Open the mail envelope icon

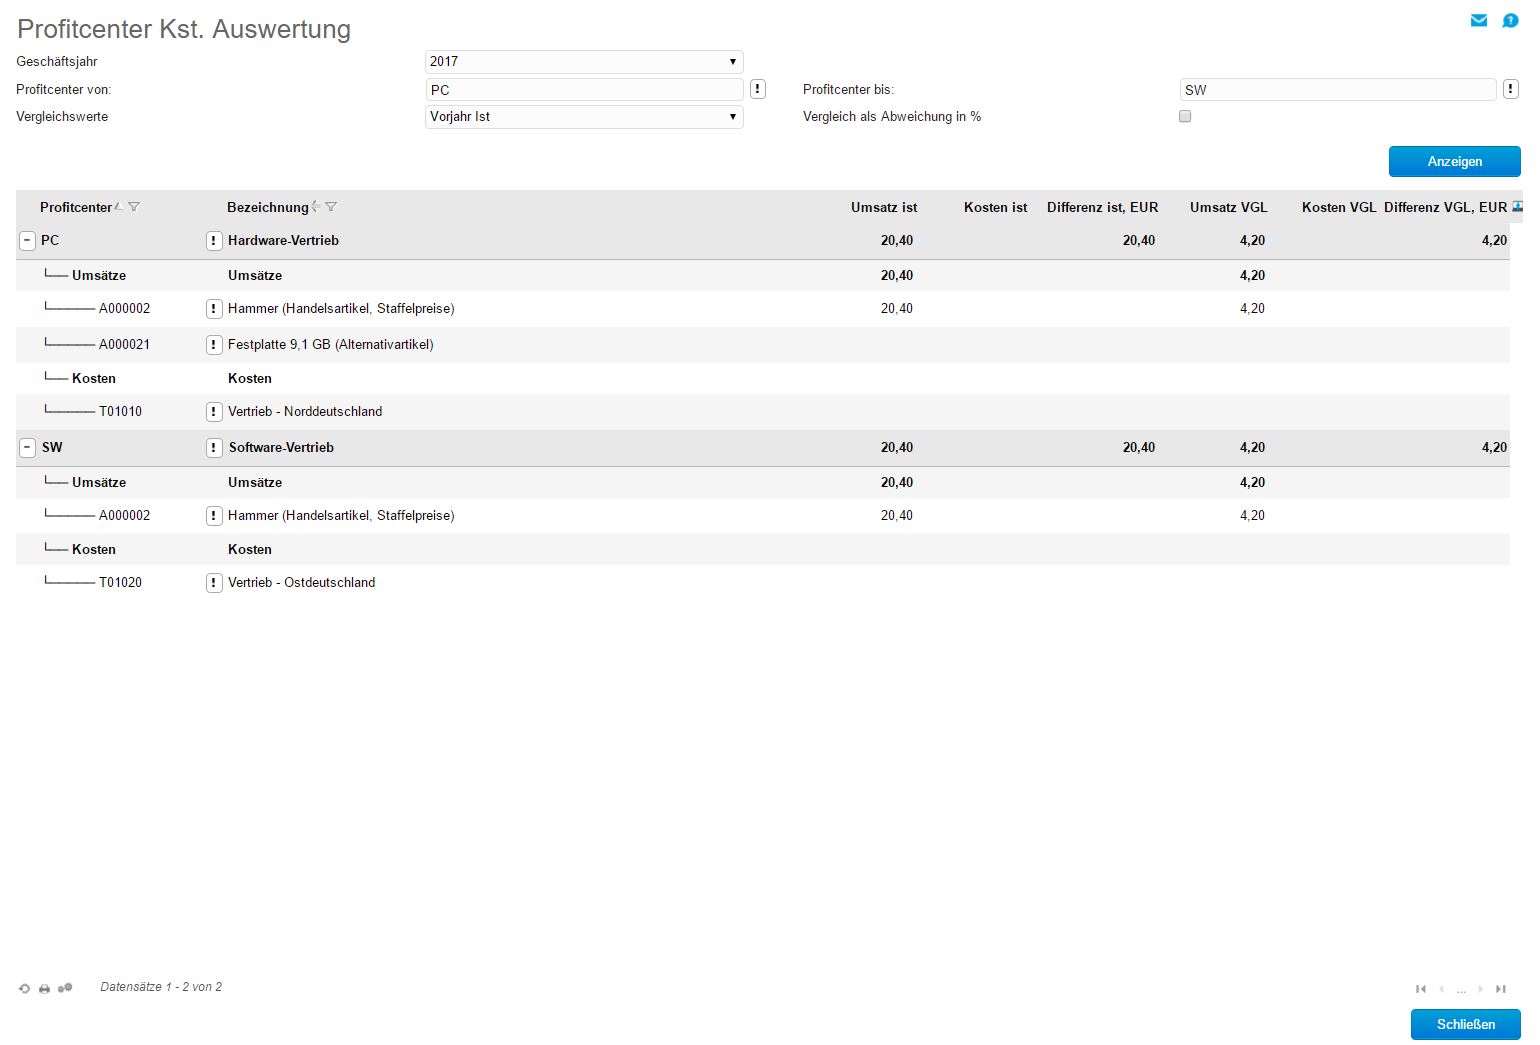pos(1478,21)
